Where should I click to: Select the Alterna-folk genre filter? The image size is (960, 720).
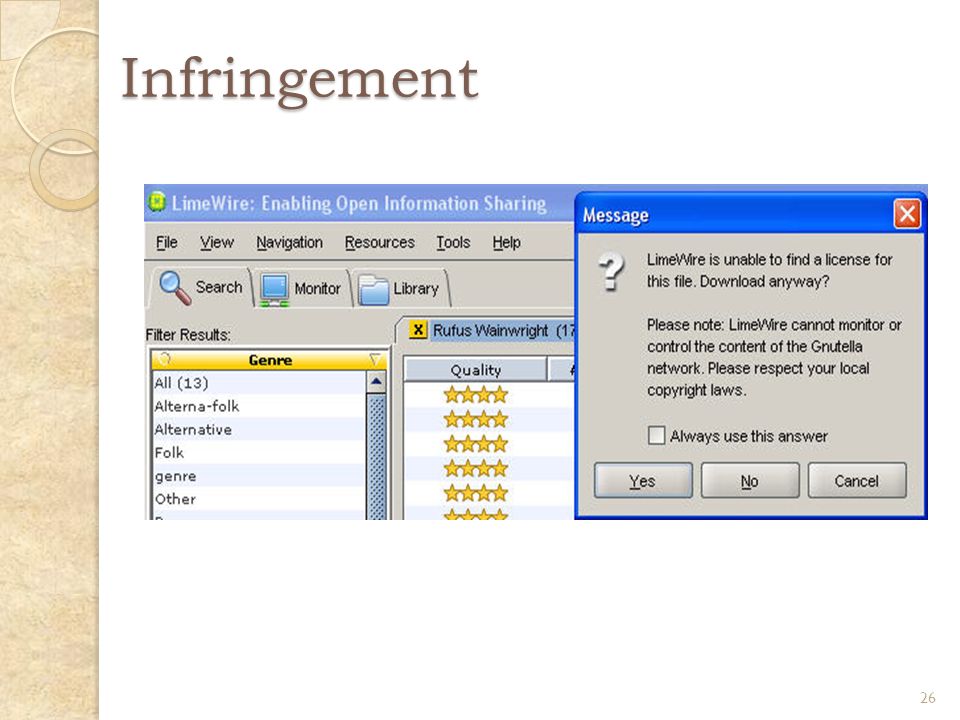click(258, 406)
